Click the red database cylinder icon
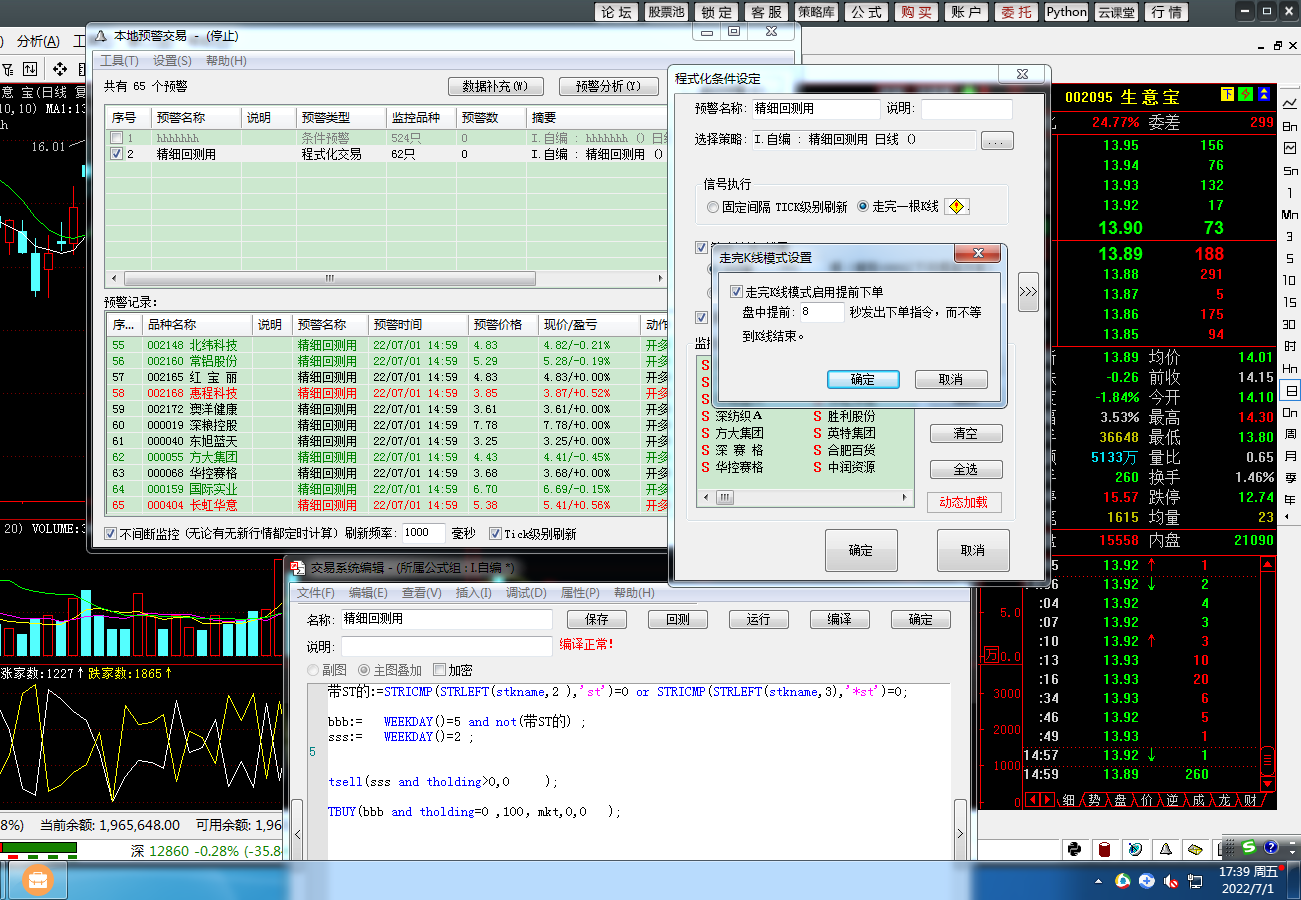Screen dimensions: 1301x900 (1105, 849)
